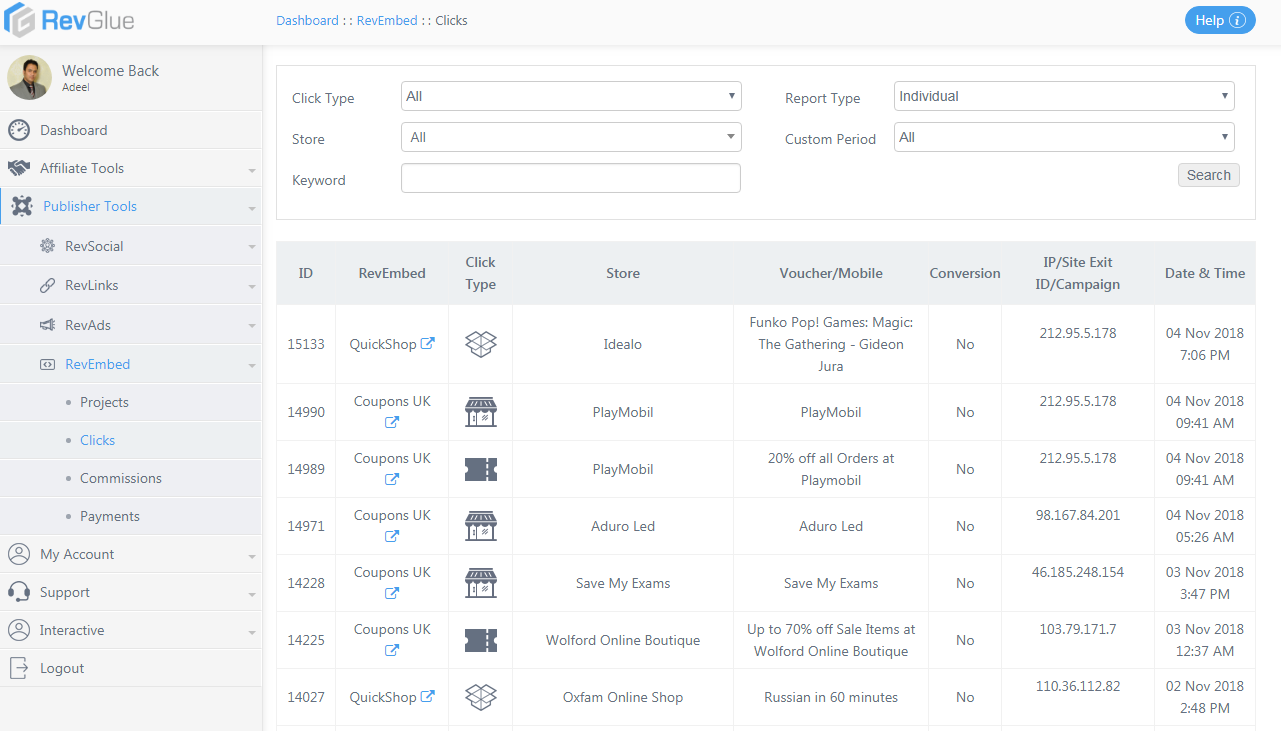Viewport: 1281px width, 731px height.
Task: Click the store icon in row 14990
Action: 481,412
